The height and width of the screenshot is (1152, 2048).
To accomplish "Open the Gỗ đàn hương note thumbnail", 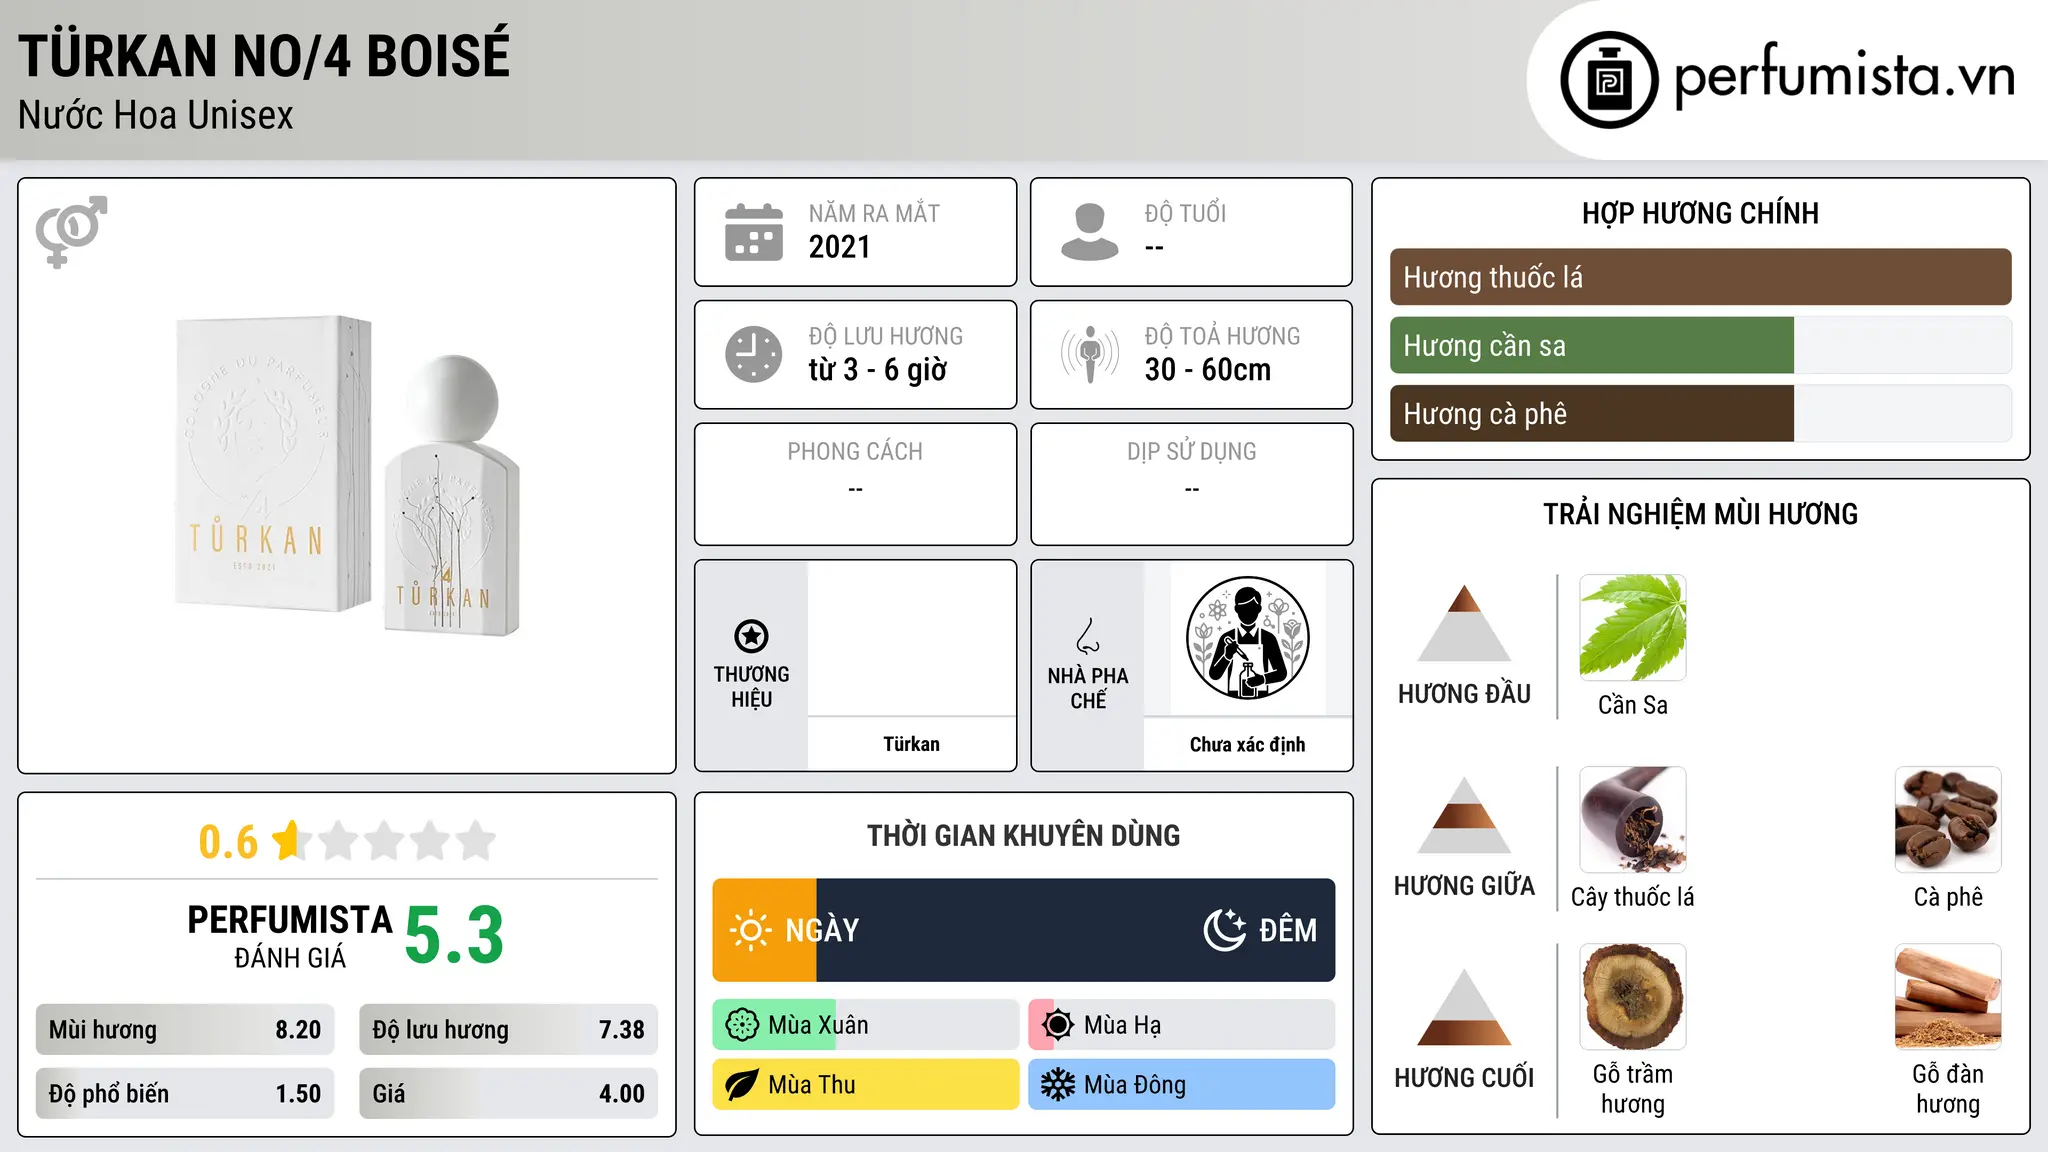I will point(1947,997).
